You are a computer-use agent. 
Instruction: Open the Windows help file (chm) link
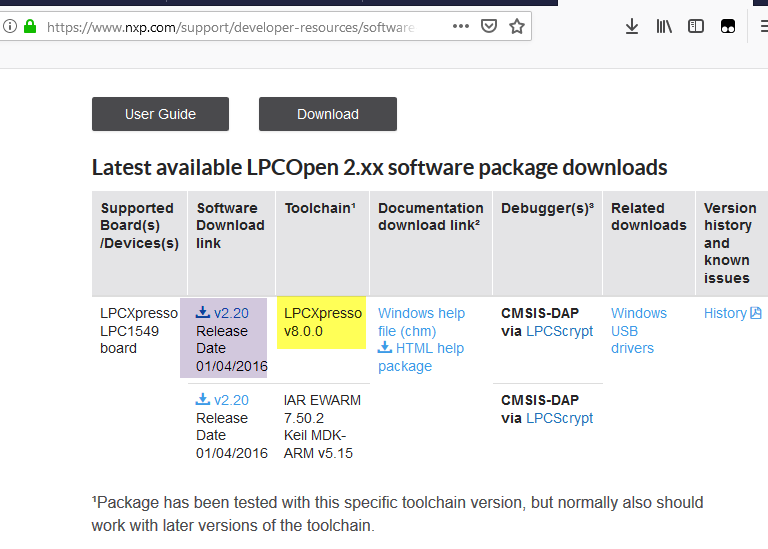(x=421, y=322)
